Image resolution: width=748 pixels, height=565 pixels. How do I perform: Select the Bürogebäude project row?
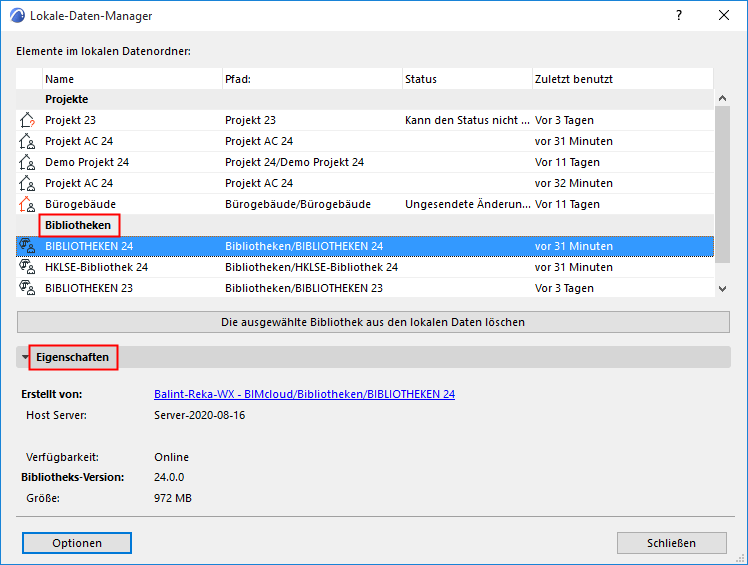coord(300,204)
